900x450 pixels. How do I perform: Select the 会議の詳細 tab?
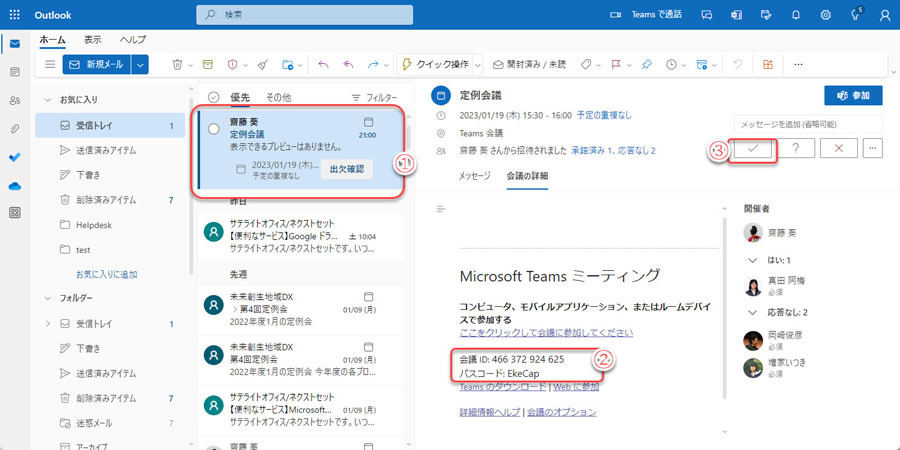click(527, 176)
